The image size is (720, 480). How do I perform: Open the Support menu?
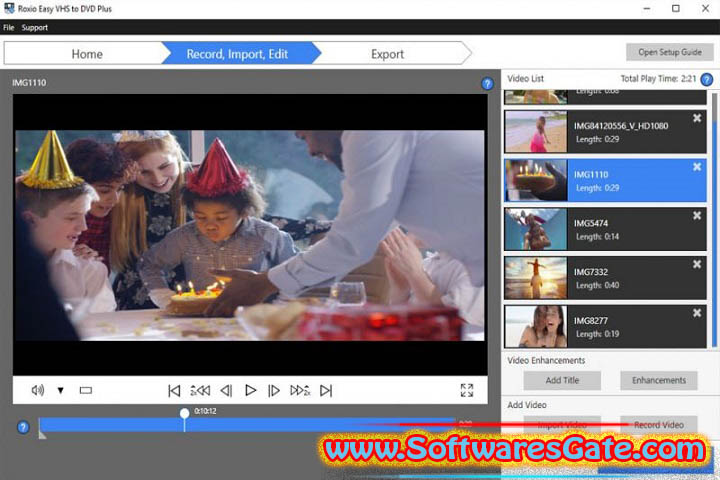(x=34, y=28)
